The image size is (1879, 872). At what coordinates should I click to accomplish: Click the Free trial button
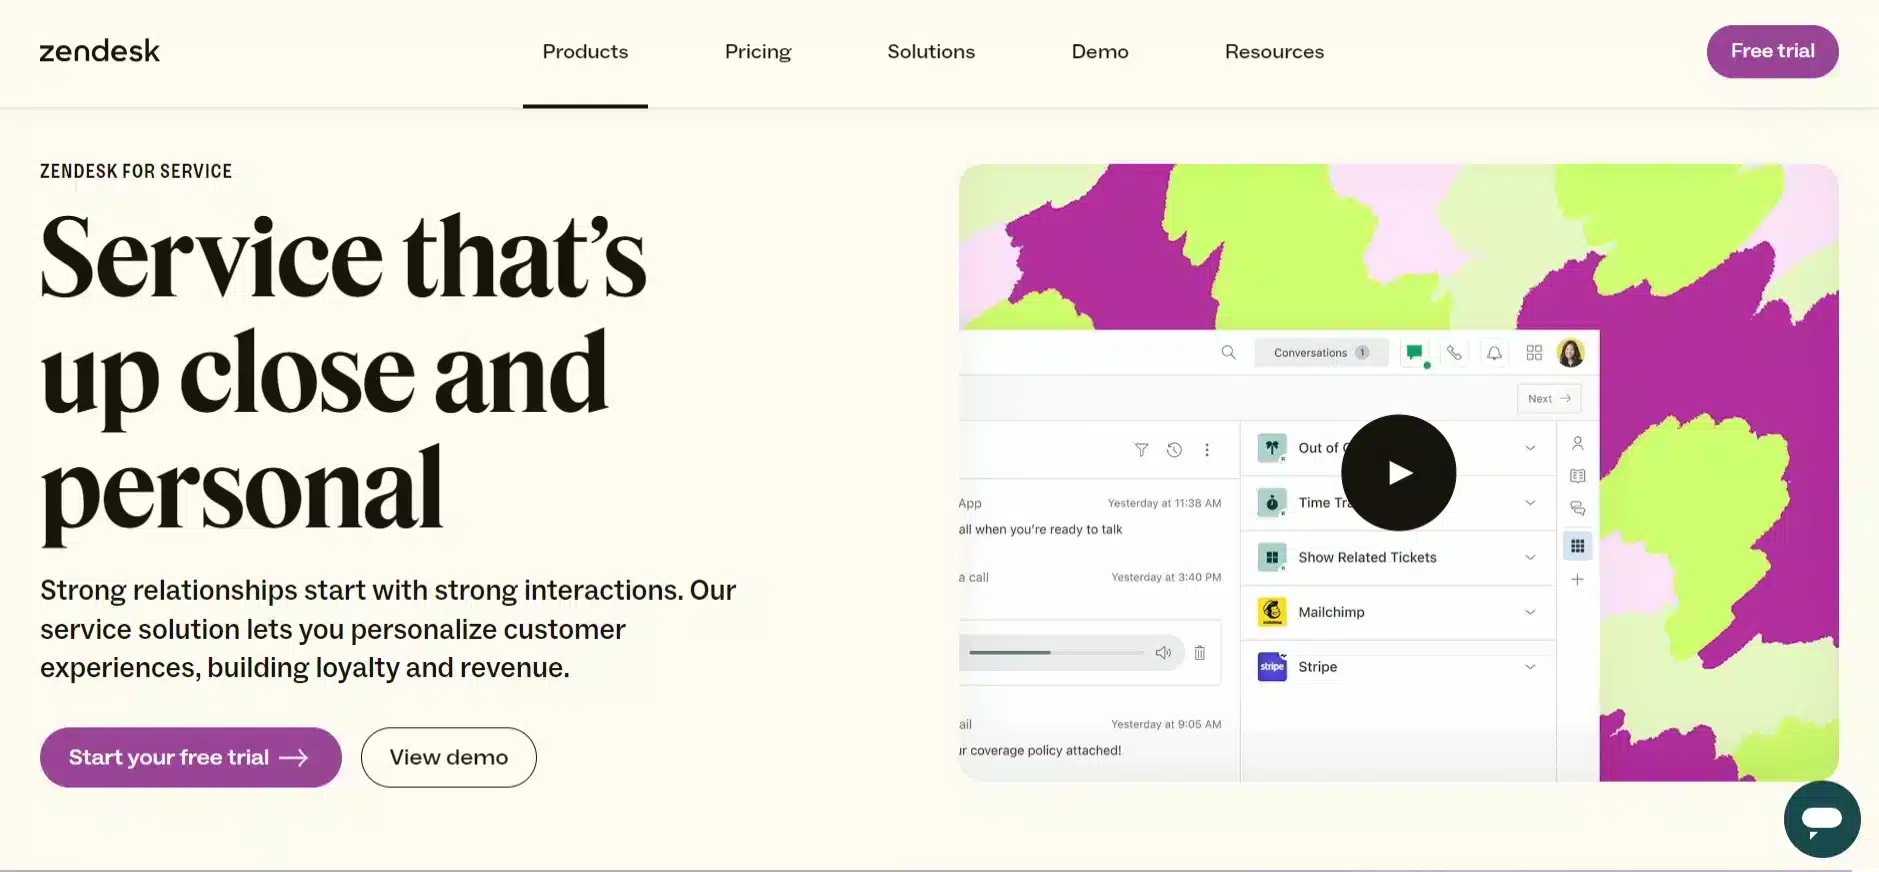[x=1772, y=51]
